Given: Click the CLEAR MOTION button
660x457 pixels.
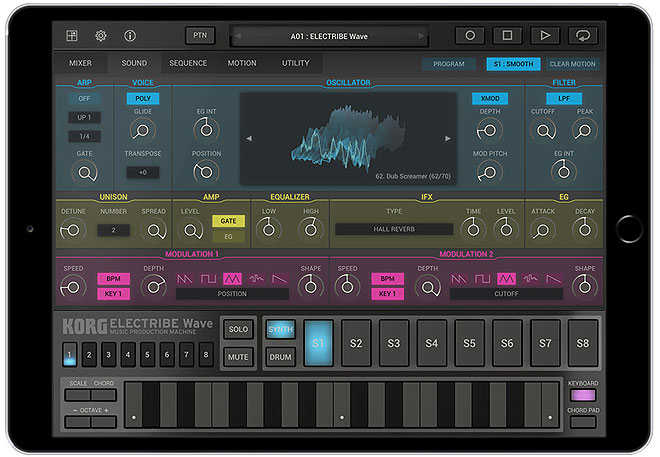Looking at the screenshot, I should click(x=572, y=64).
